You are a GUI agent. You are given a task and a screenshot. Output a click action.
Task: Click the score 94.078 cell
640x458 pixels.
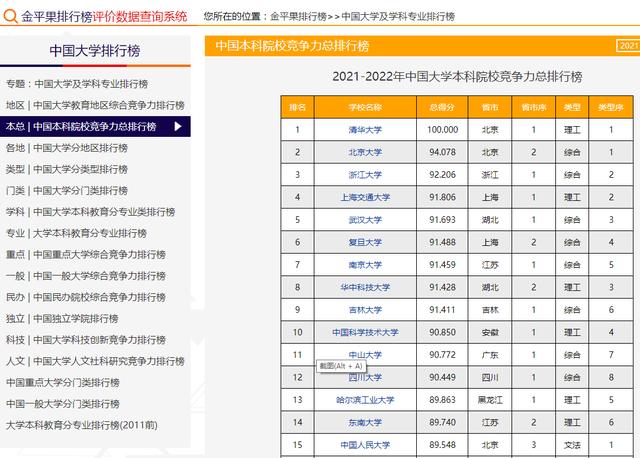pyautogui.click(x=442, y=152)
